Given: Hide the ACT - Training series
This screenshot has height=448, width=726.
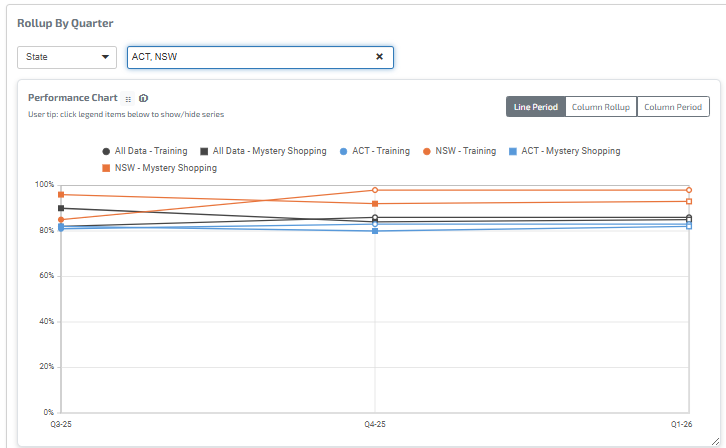Looking at the screenshot, I should click(374, 151).
